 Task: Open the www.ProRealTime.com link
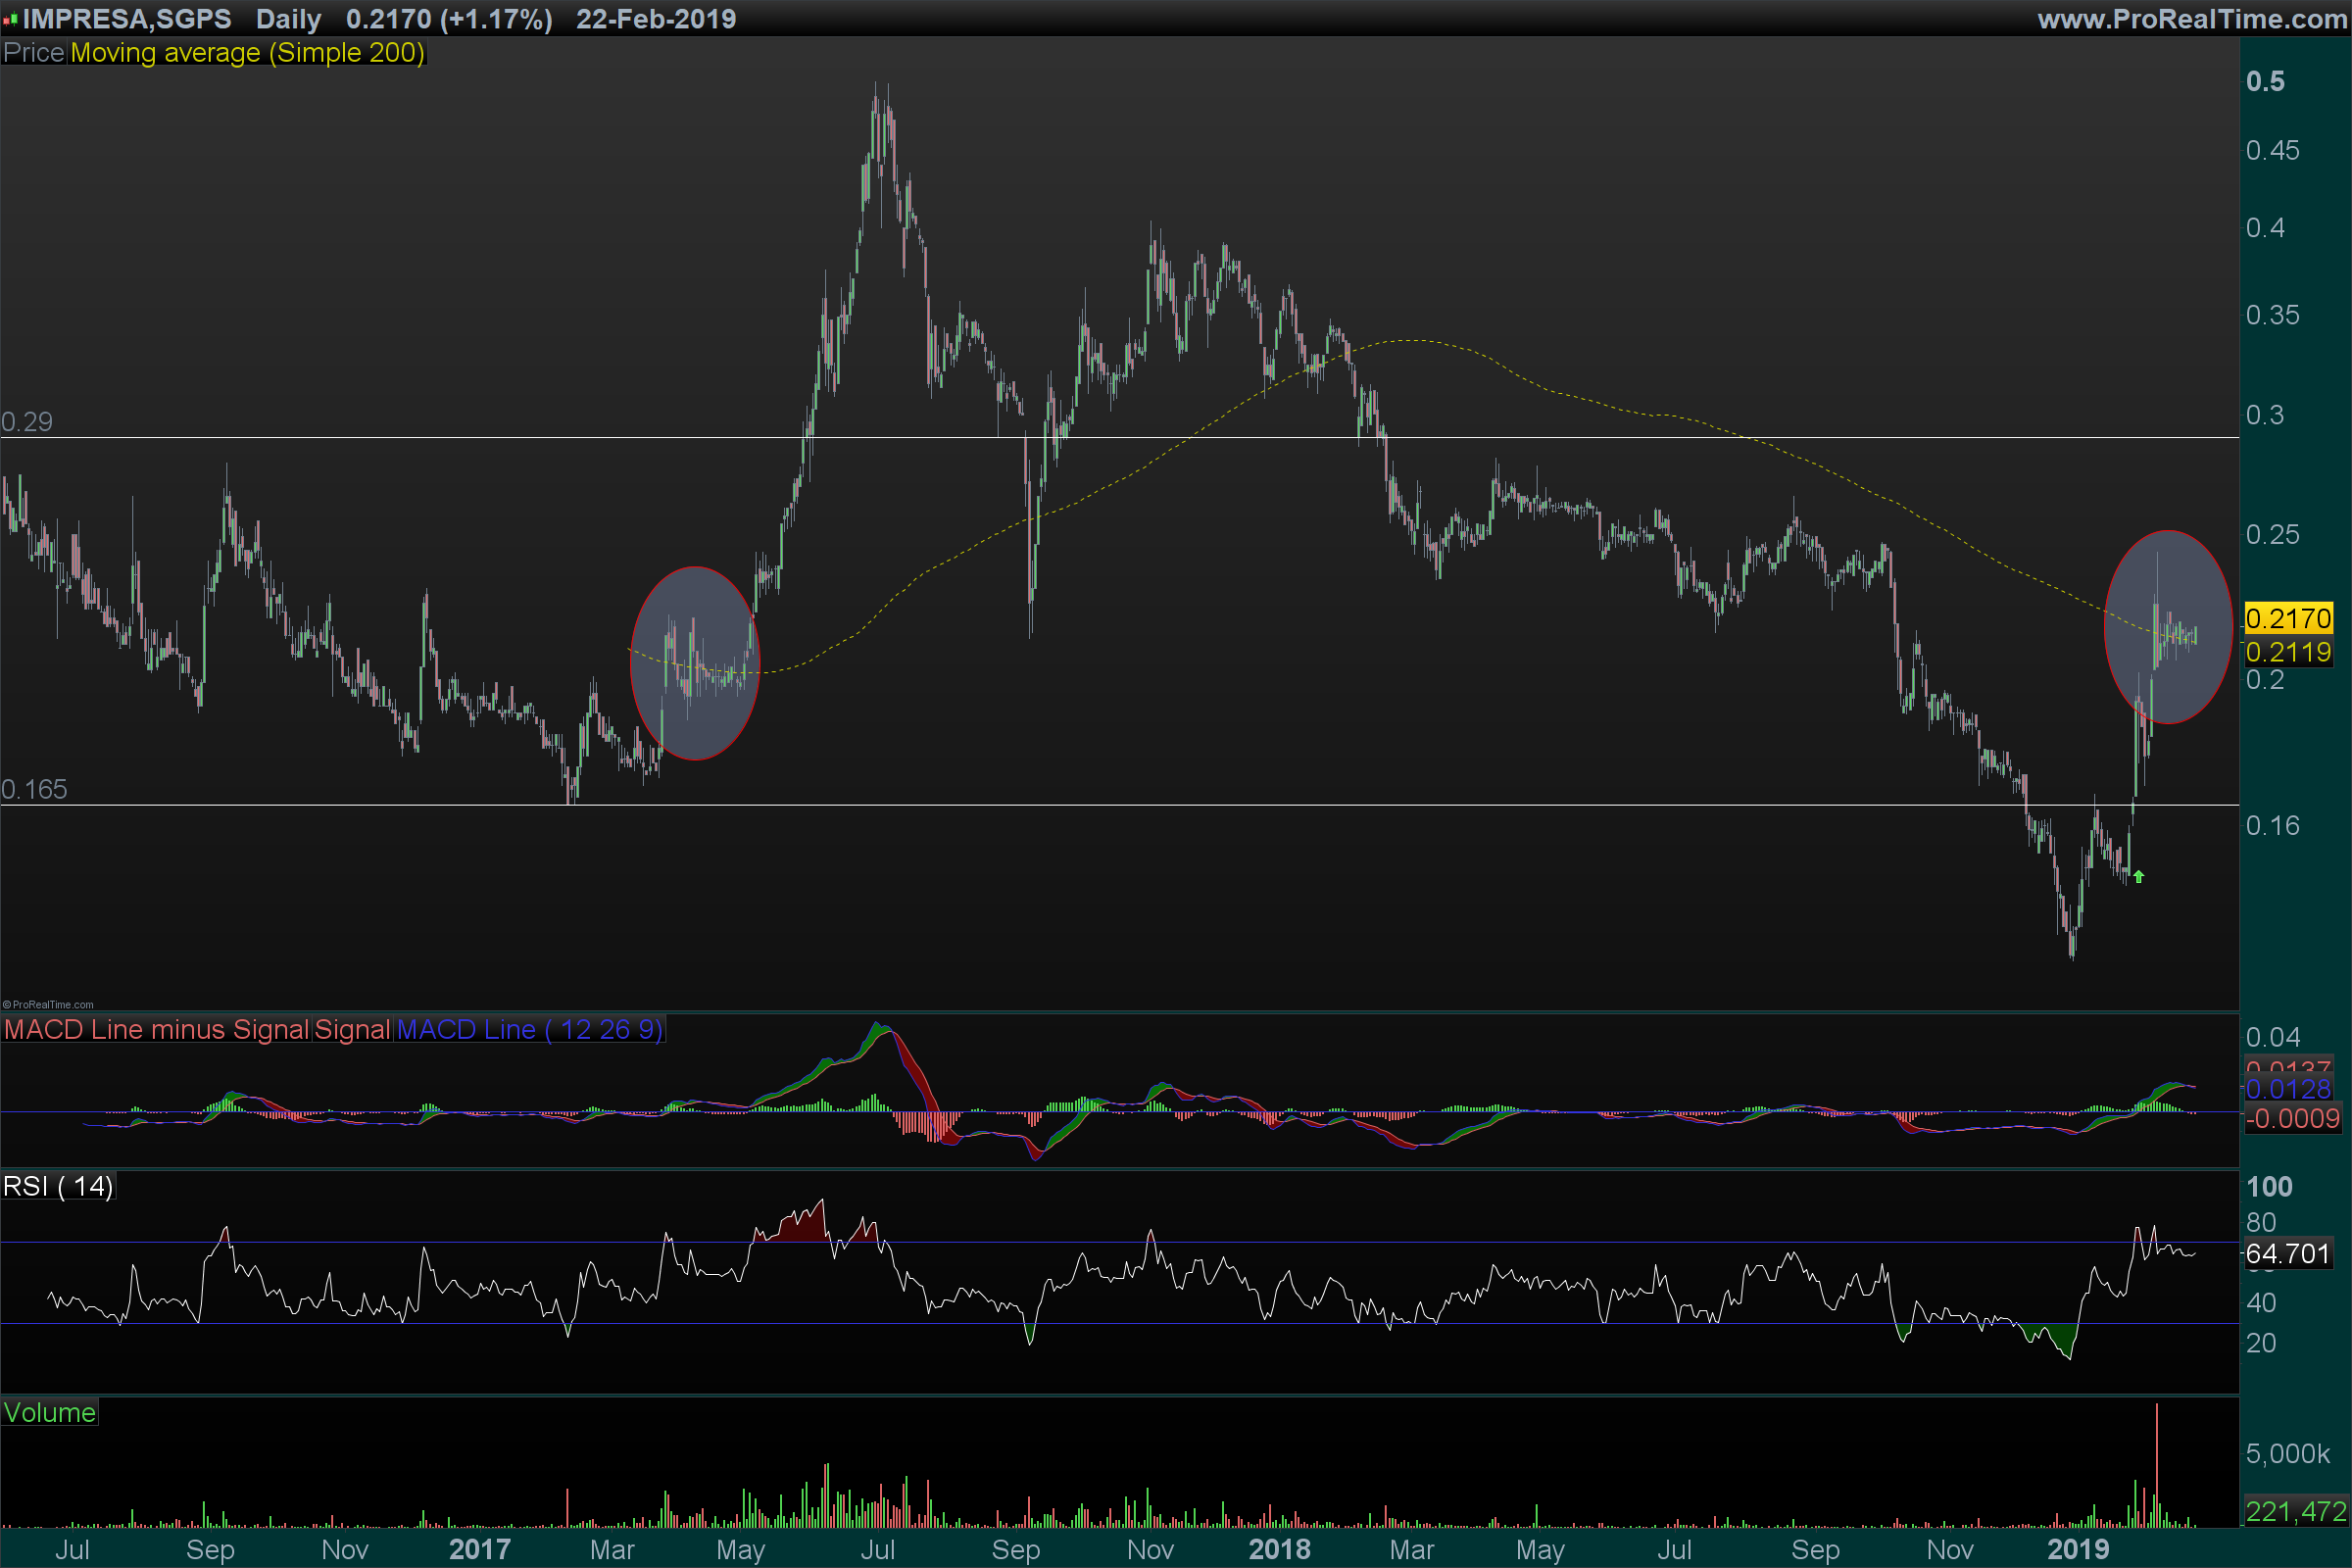point(2191,19)
